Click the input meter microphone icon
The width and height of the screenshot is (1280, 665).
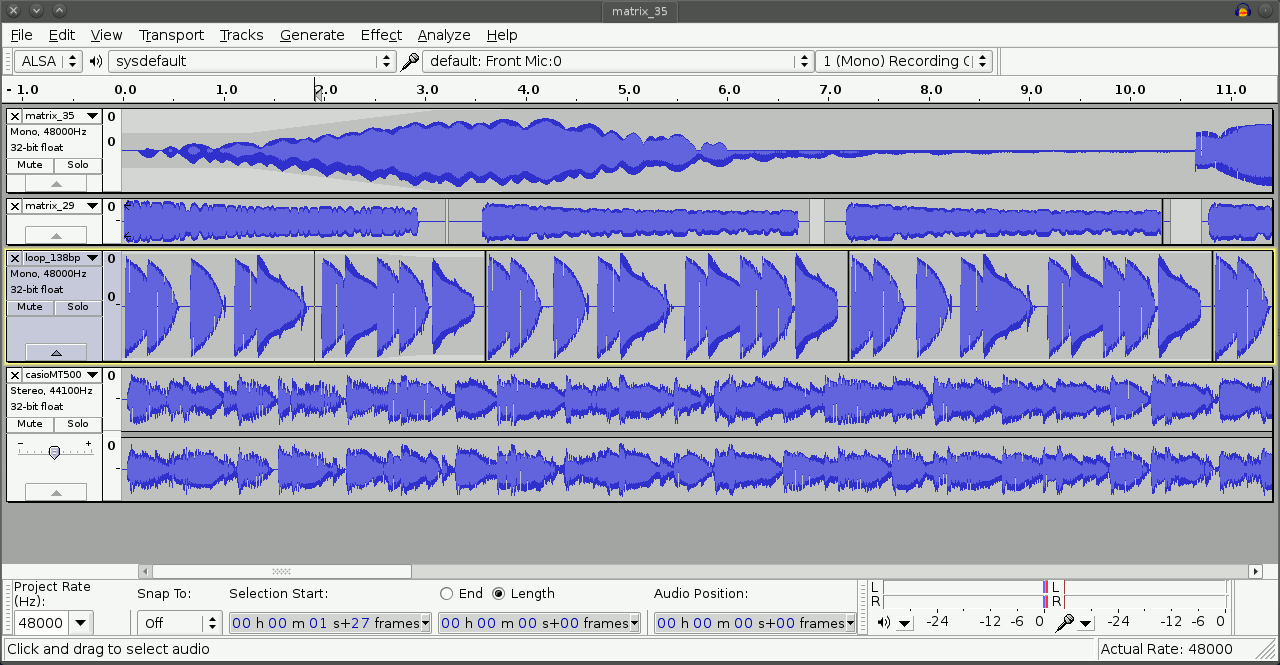1064,622
